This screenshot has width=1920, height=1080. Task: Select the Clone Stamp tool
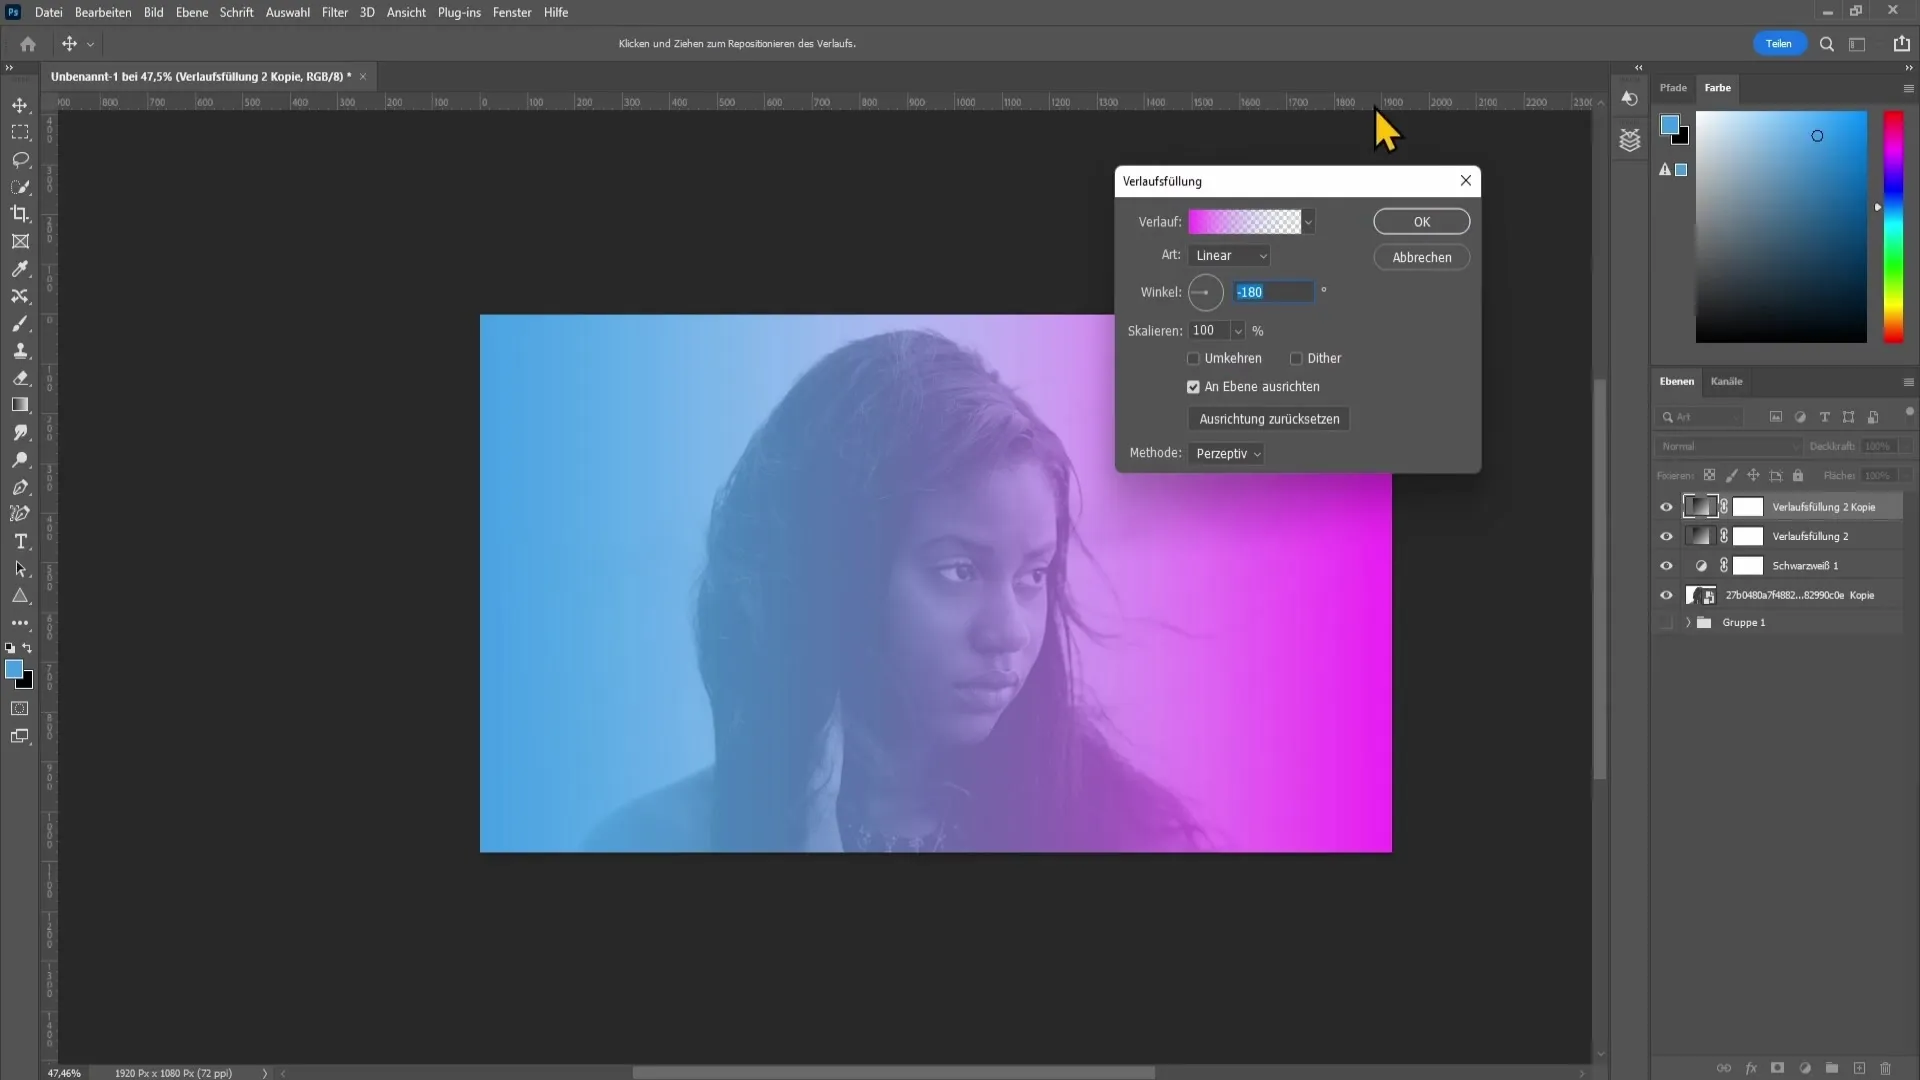click(x=20, y=351)
